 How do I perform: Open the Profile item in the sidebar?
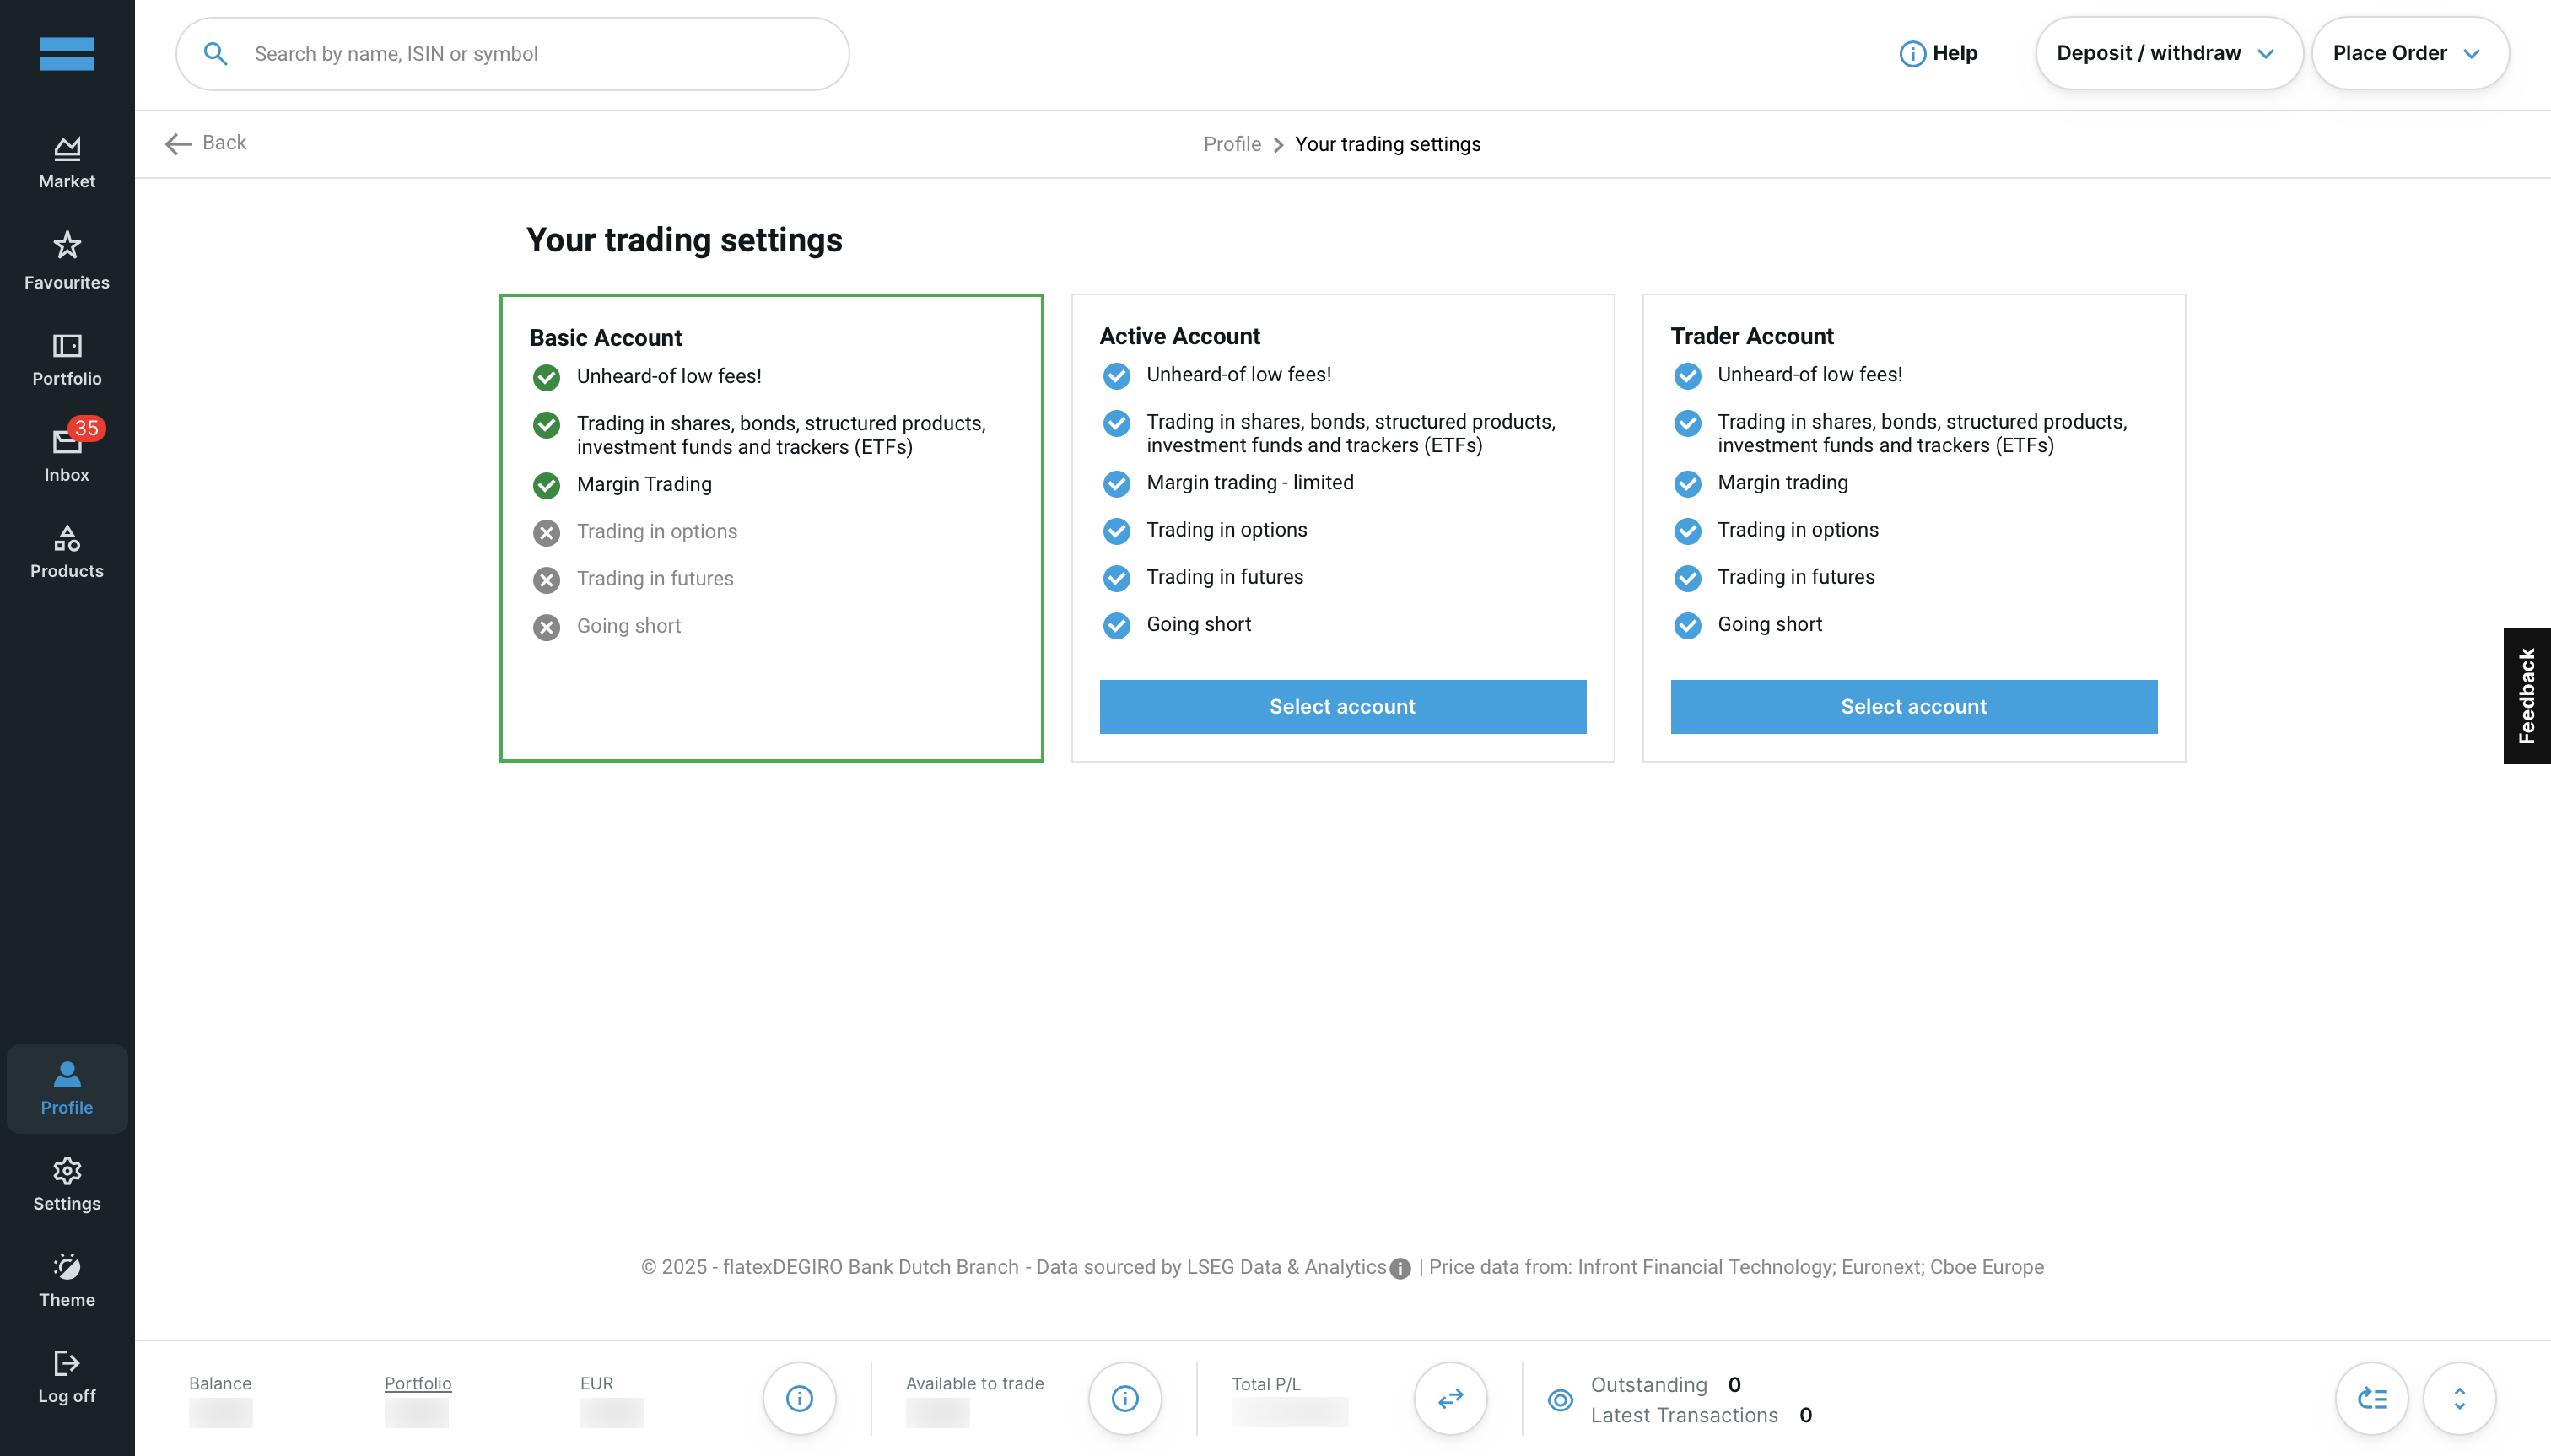point(67,1088)
